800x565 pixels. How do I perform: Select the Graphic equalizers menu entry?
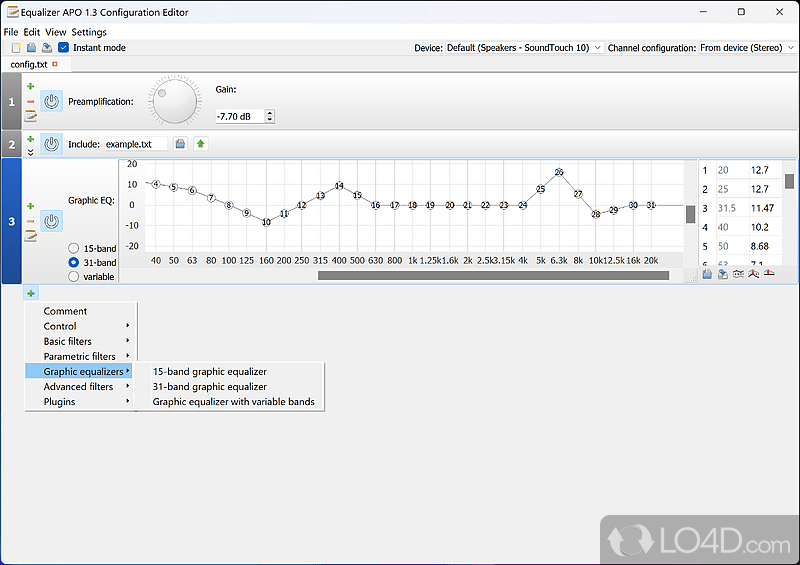[79, 371]
